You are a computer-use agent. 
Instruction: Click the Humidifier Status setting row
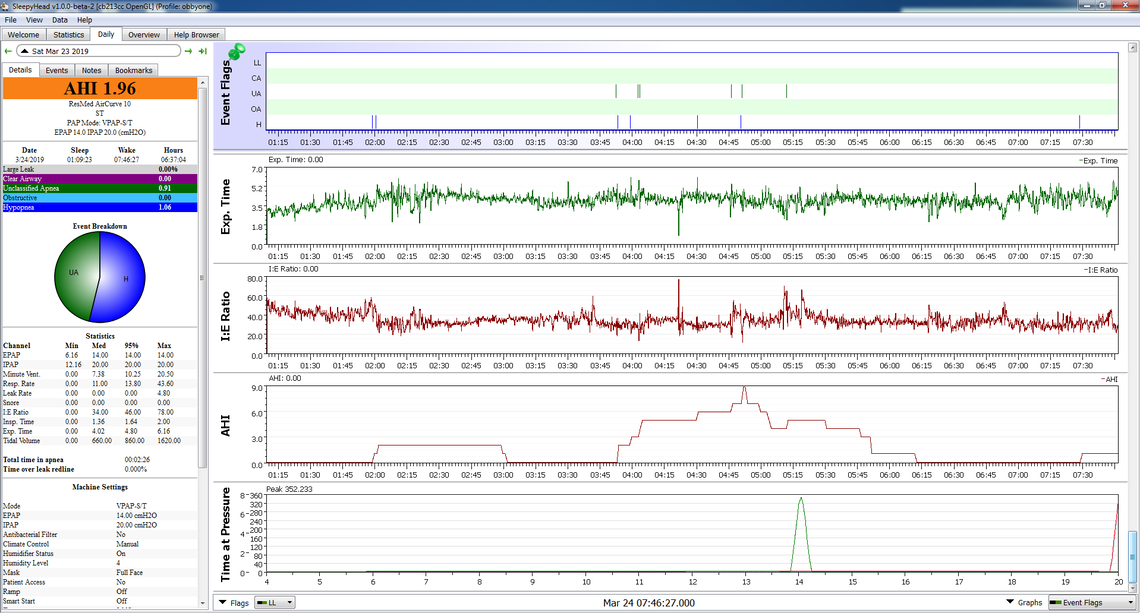tap(100, 553)
